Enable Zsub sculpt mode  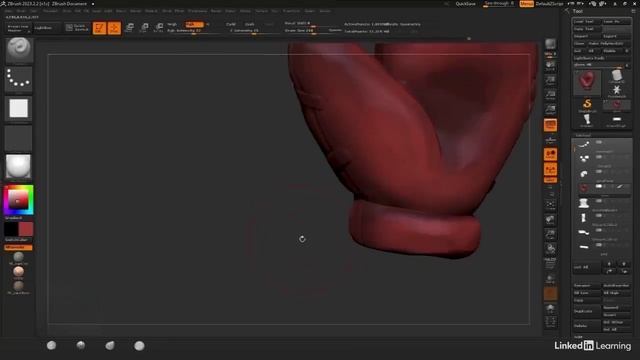click(x=250, y=24)
